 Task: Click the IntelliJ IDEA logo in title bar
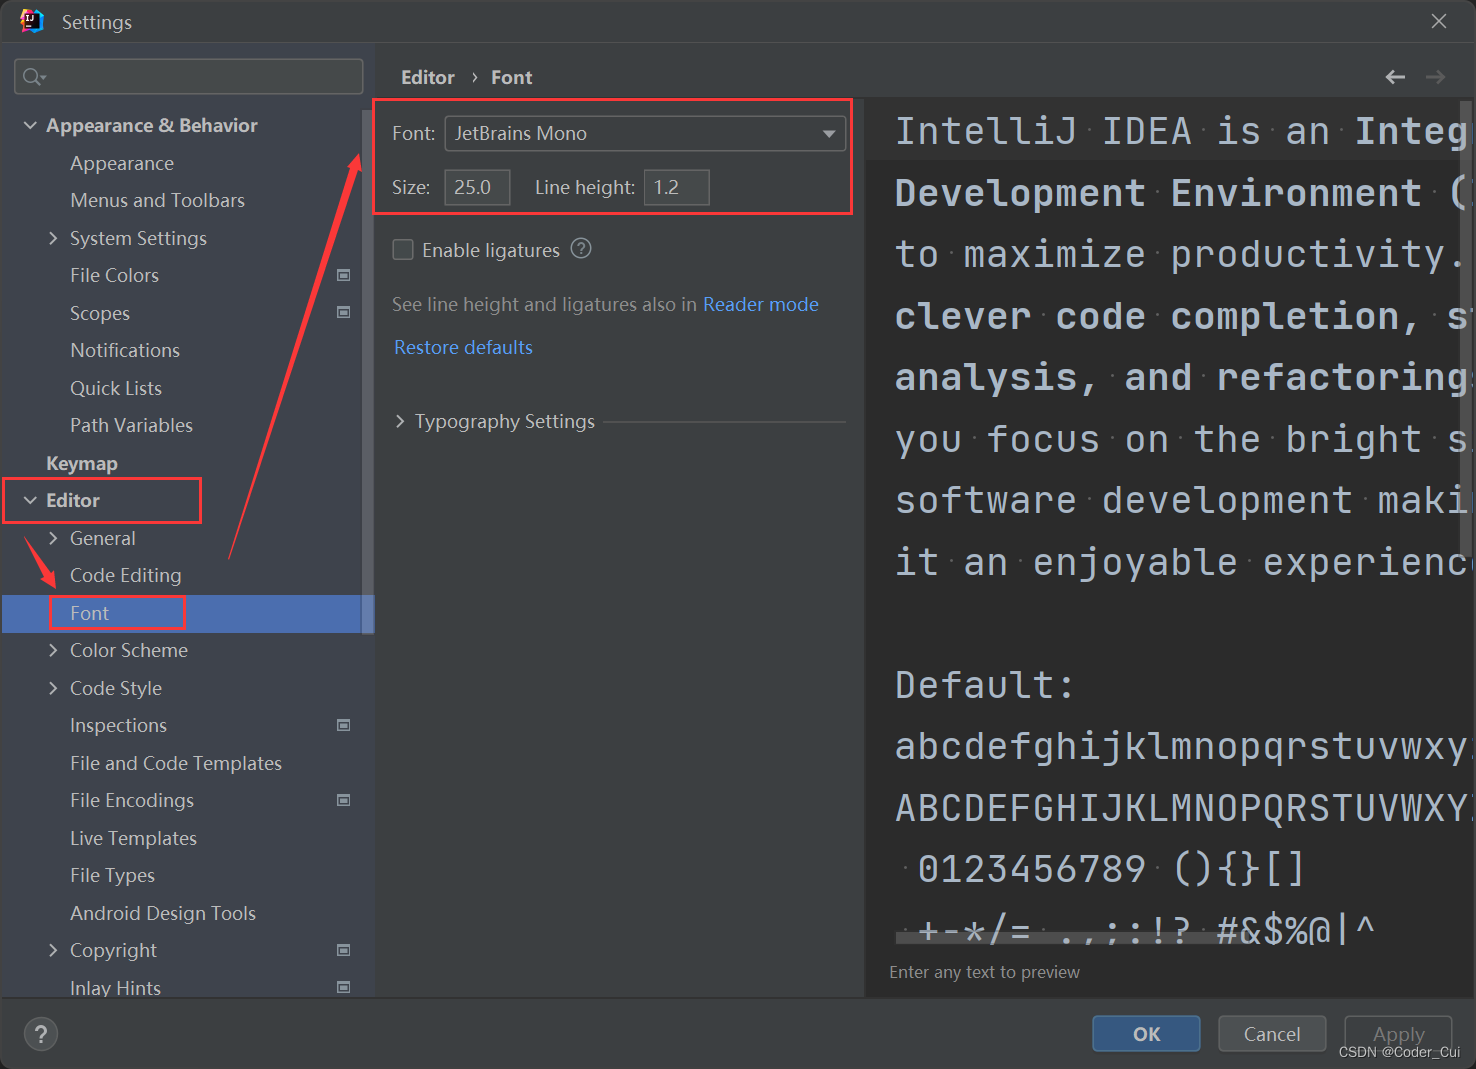click(31, 21)
